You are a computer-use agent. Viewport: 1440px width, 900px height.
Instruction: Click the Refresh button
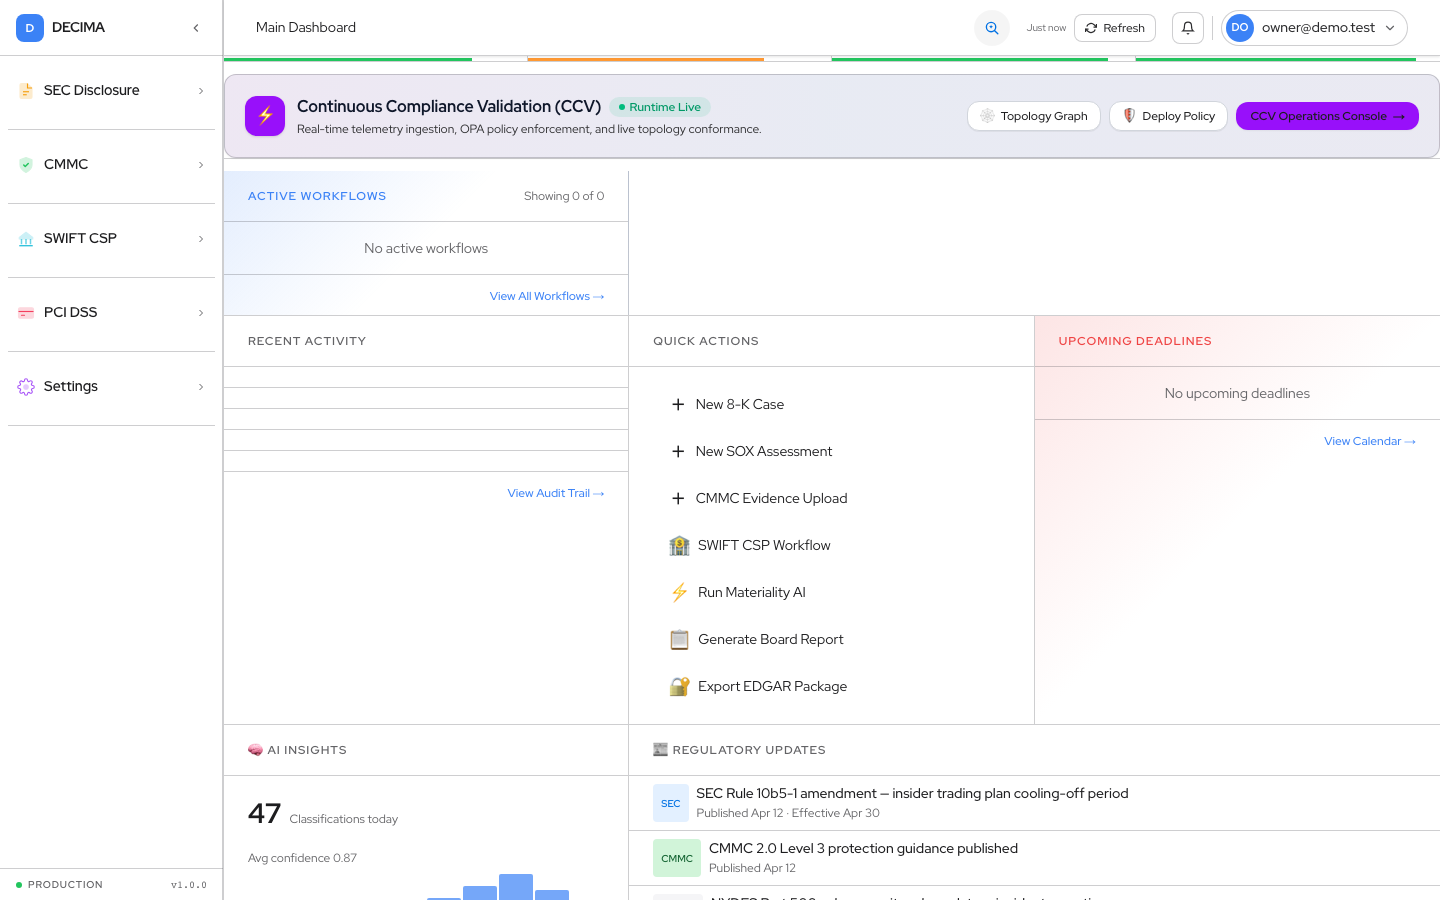point(1115,28)
